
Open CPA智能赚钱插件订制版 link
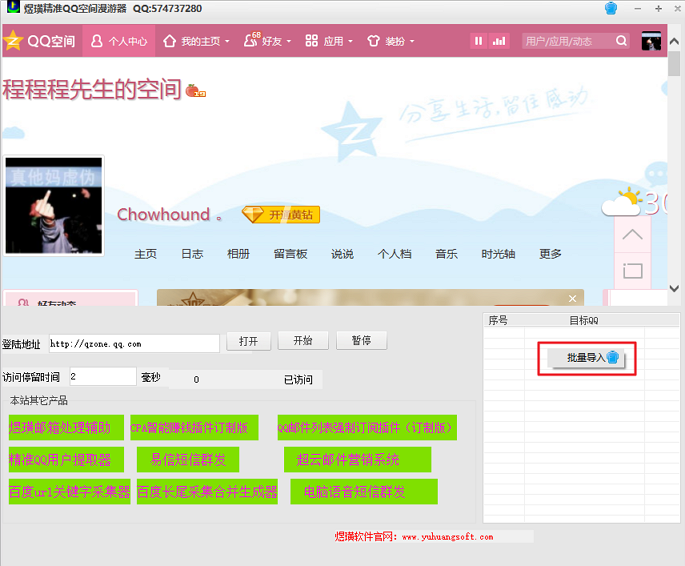tap(194, 428)
